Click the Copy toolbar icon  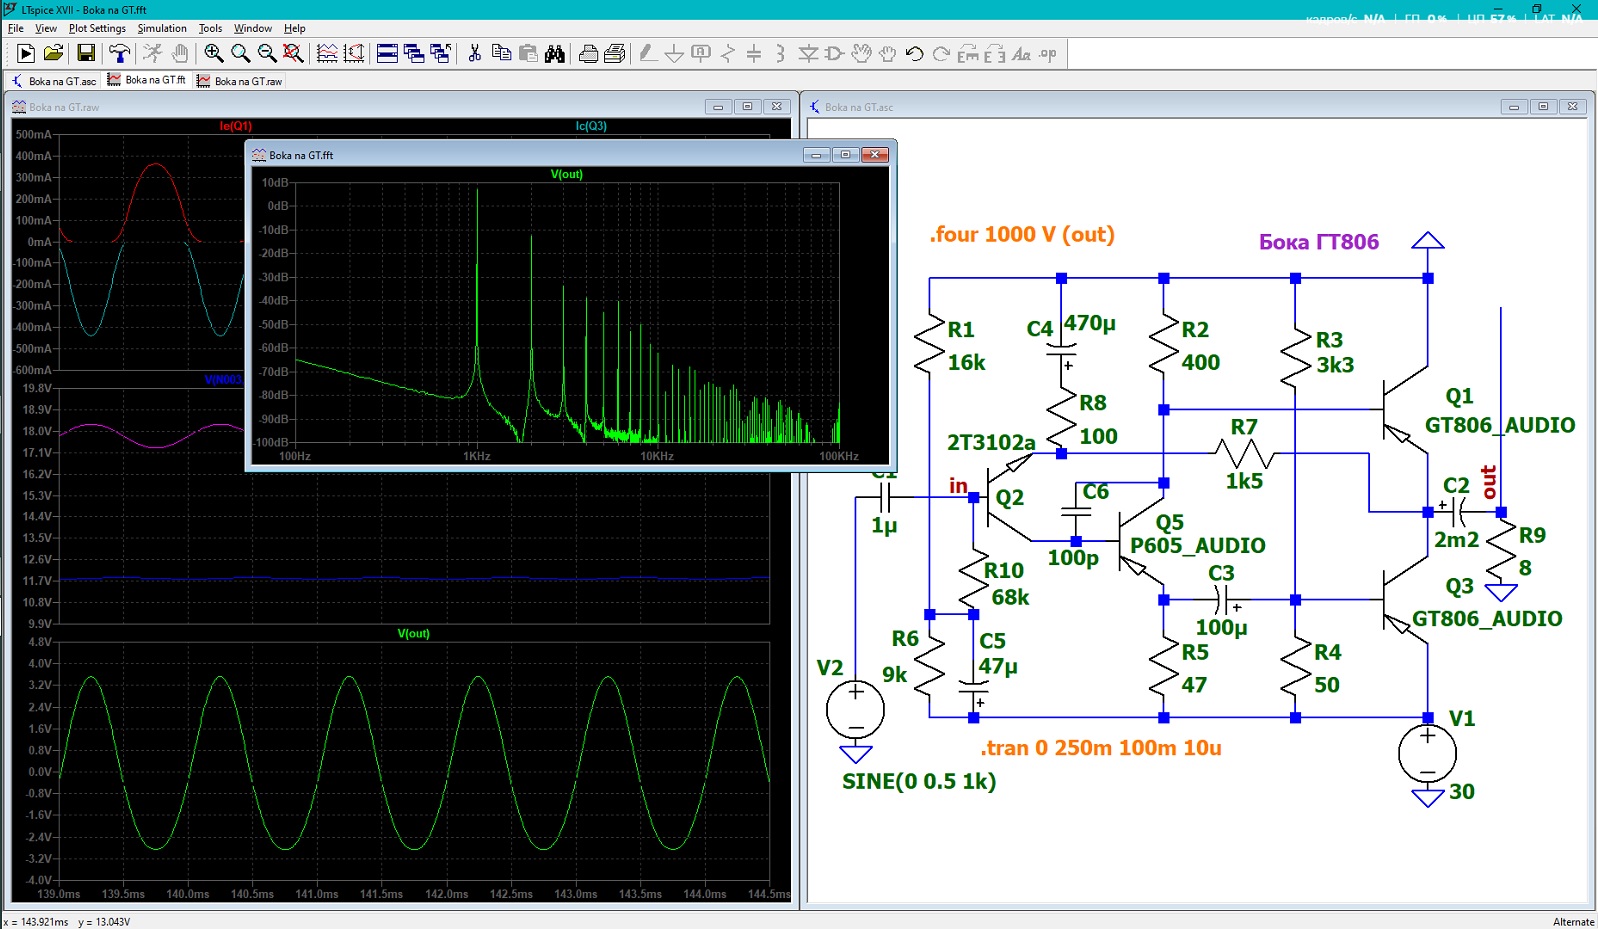pyautogui.click(x=501, y=54)
